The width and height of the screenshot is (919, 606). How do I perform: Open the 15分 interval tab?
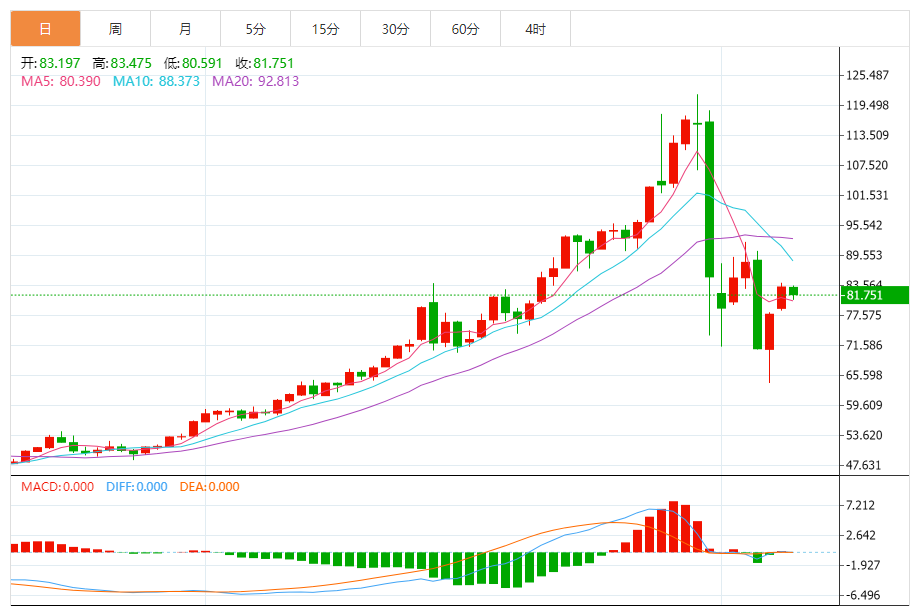325,29
